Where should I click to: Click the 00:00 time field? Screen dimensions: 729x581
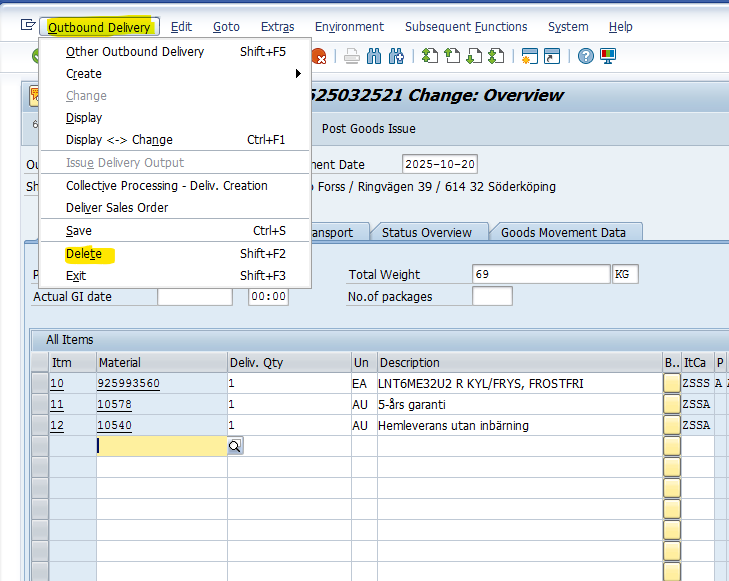pyautogui.click(x=268, y=297)
